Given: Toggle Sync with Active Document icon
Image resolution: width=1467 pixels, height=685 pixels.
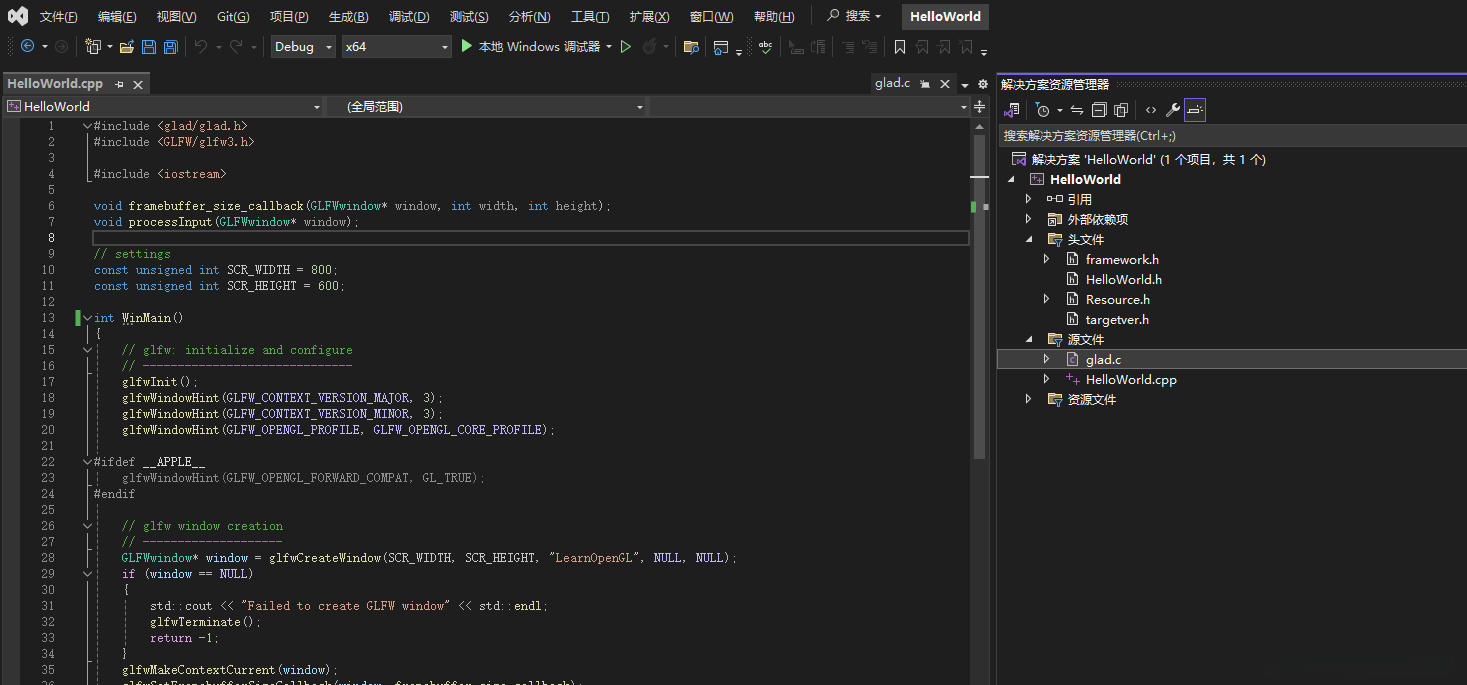Looking at the screenshot, I should [1077, 110].
